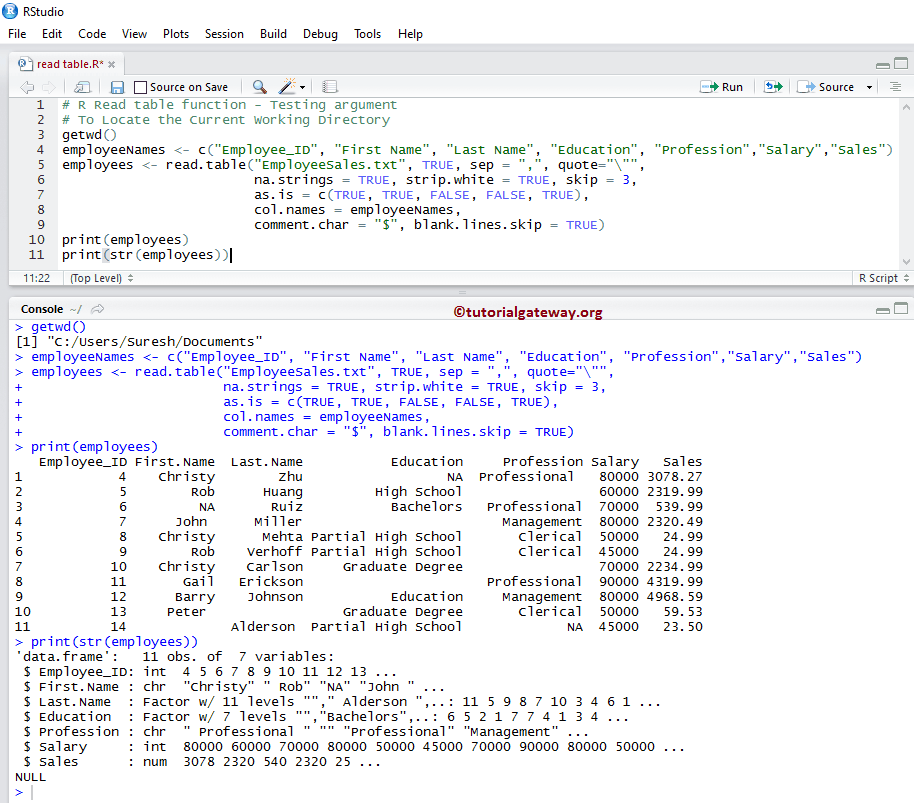This screenshot has width=914, height=803.
Task: Maximize the Console pane
Action: [899, 309]
